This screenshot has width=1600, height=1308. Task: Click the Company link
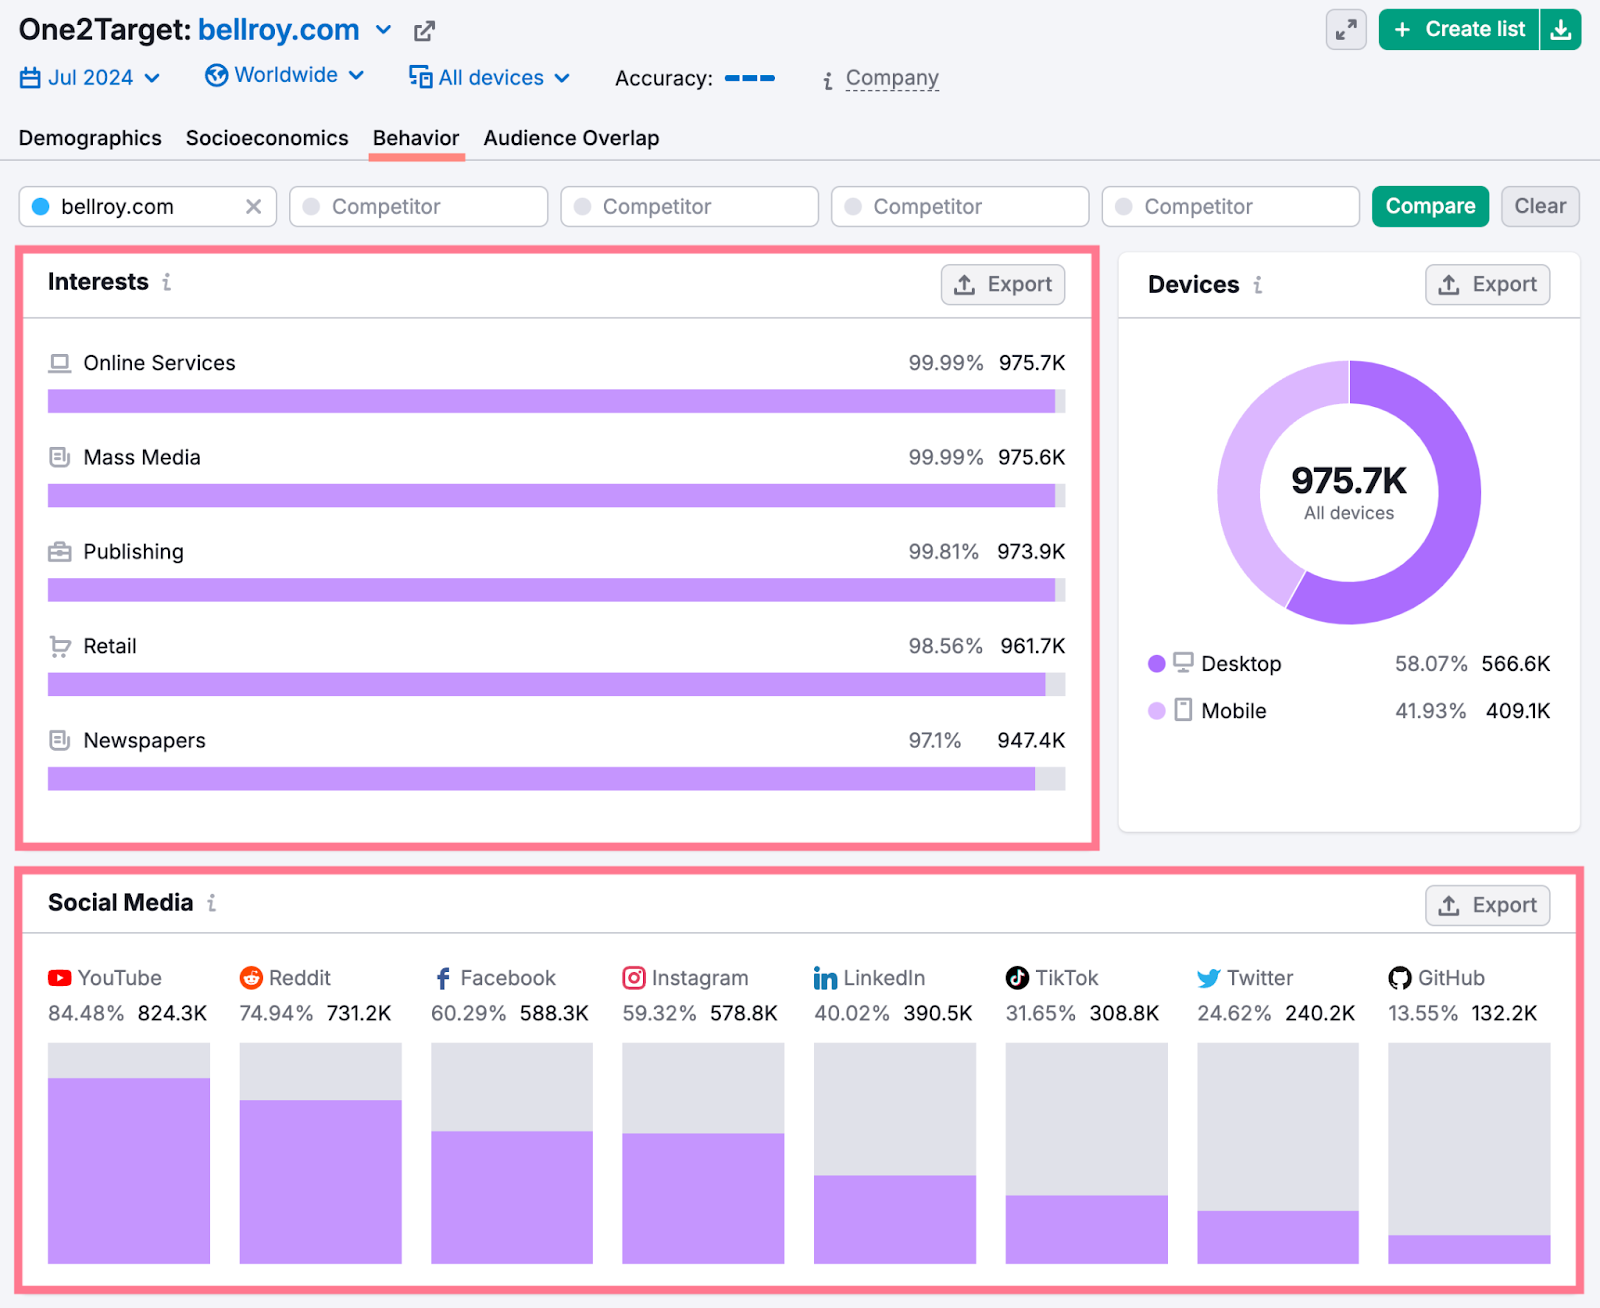coord(892,78)
